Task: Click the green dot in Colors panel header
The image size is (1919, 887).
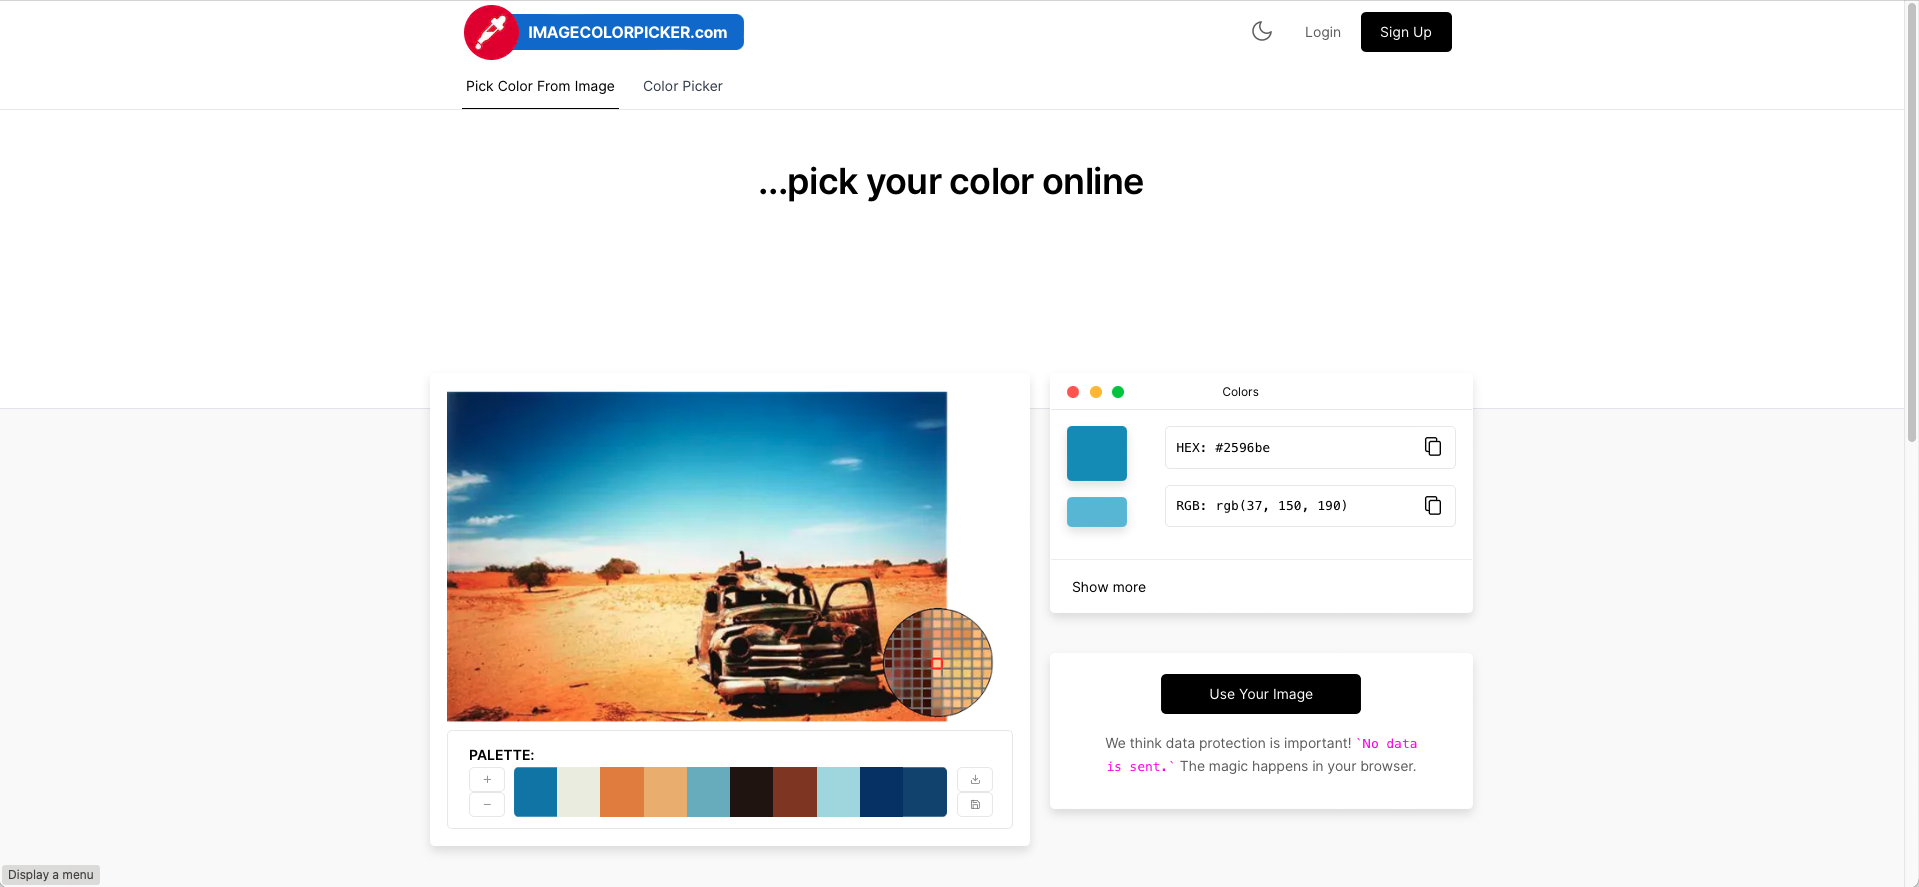Action: pyautogui.click(x=1118, y=392)
